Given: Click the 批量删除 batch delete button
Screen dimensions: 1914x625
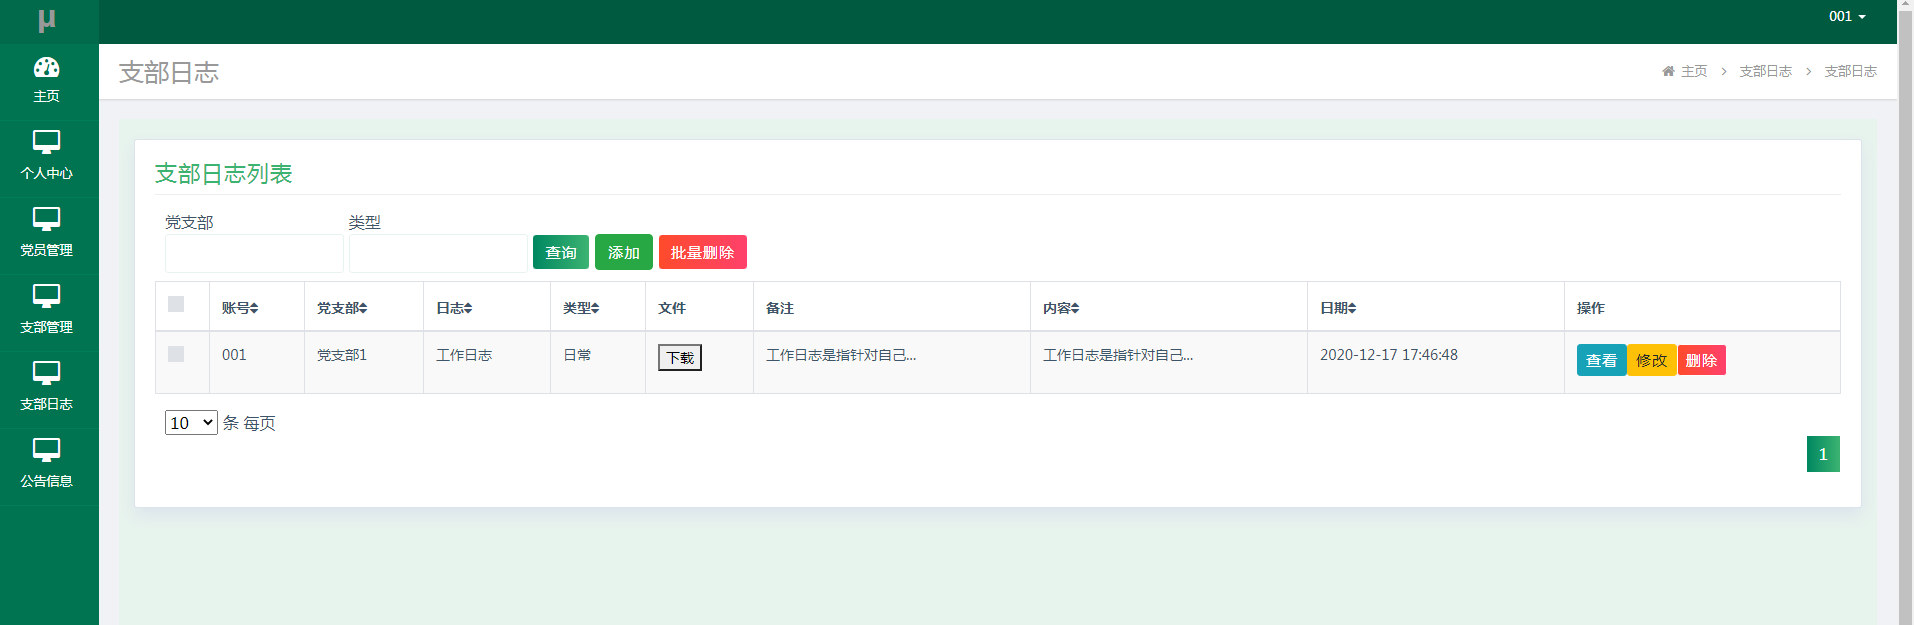Looking at the screenshot, I should click(703, 252).
